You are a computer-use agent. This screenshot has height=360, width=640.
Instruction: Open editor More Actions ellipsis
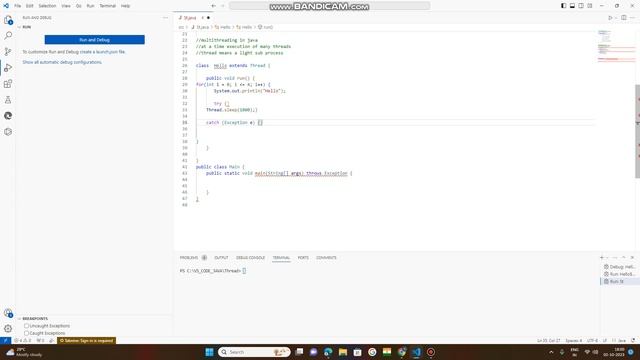(633, 18)
